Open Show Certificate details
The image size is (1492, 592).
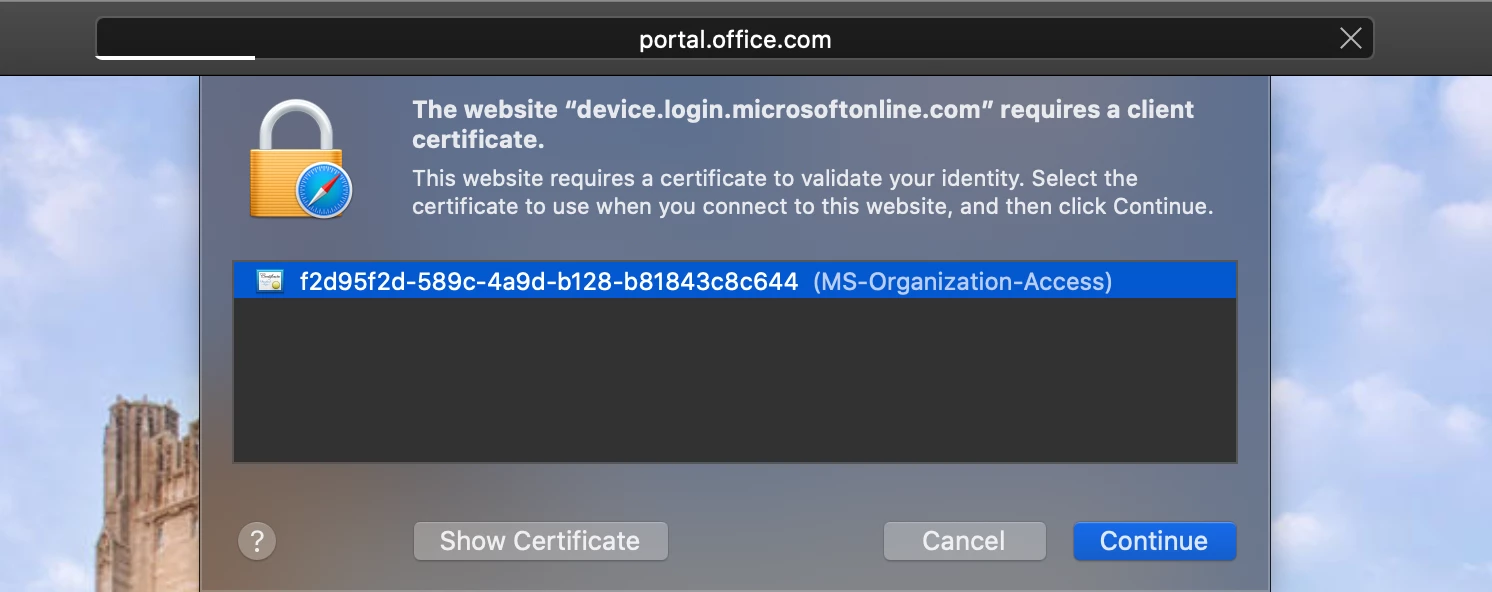(x=540, y=541)
